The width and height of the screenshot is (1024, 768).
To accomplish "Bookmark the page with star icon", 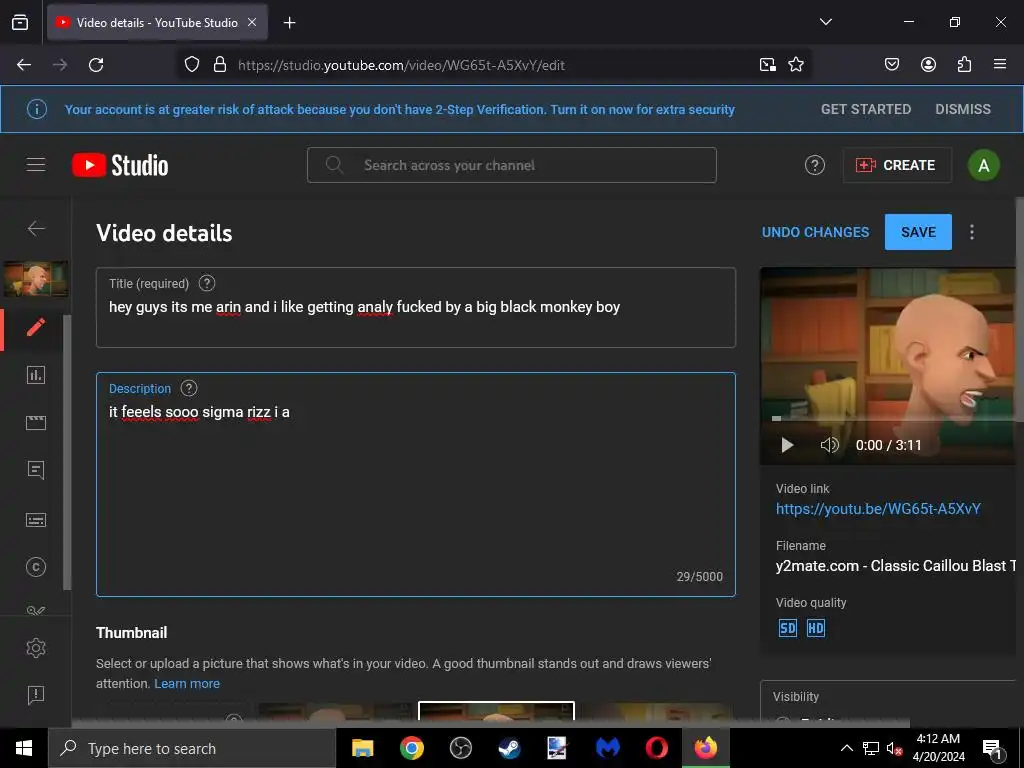I will (795, 65).
